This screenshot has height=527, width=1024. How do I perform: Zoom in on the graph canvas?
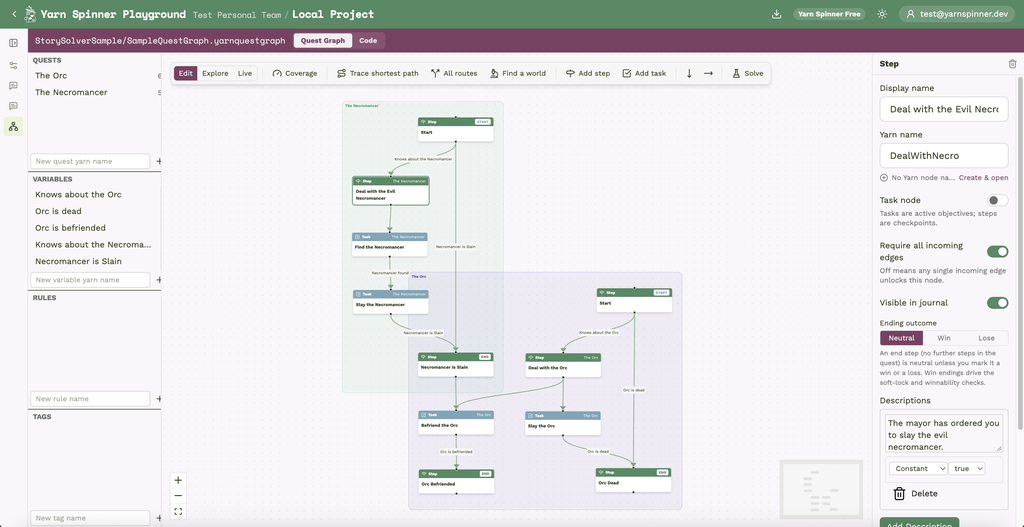pos(178,480)
